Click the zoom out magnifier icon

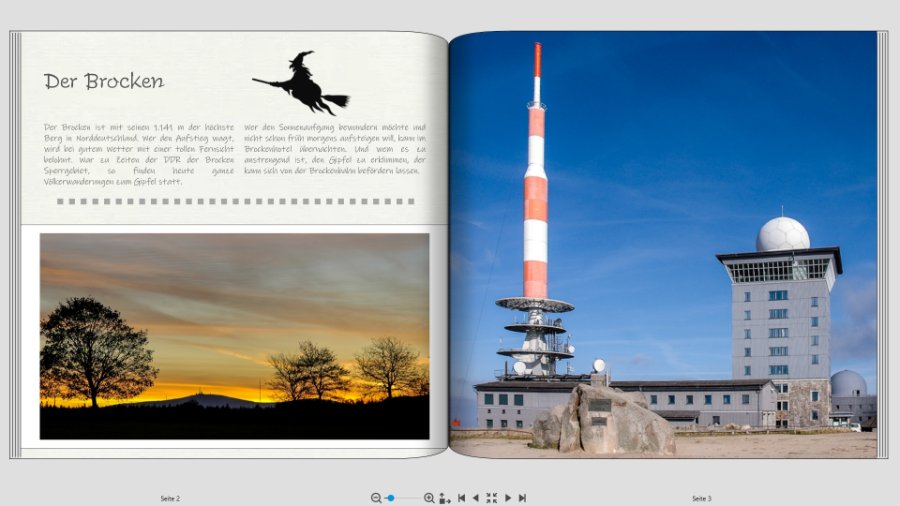pyautogui.click(x=376, y=498)
